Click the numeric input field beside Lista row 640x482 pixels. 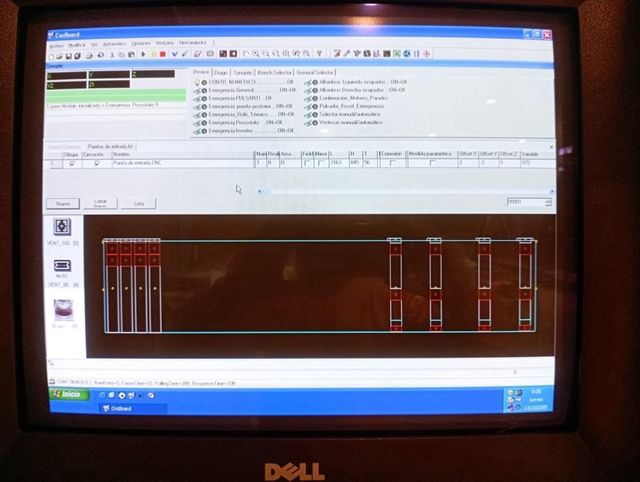(x=525, y=202)
